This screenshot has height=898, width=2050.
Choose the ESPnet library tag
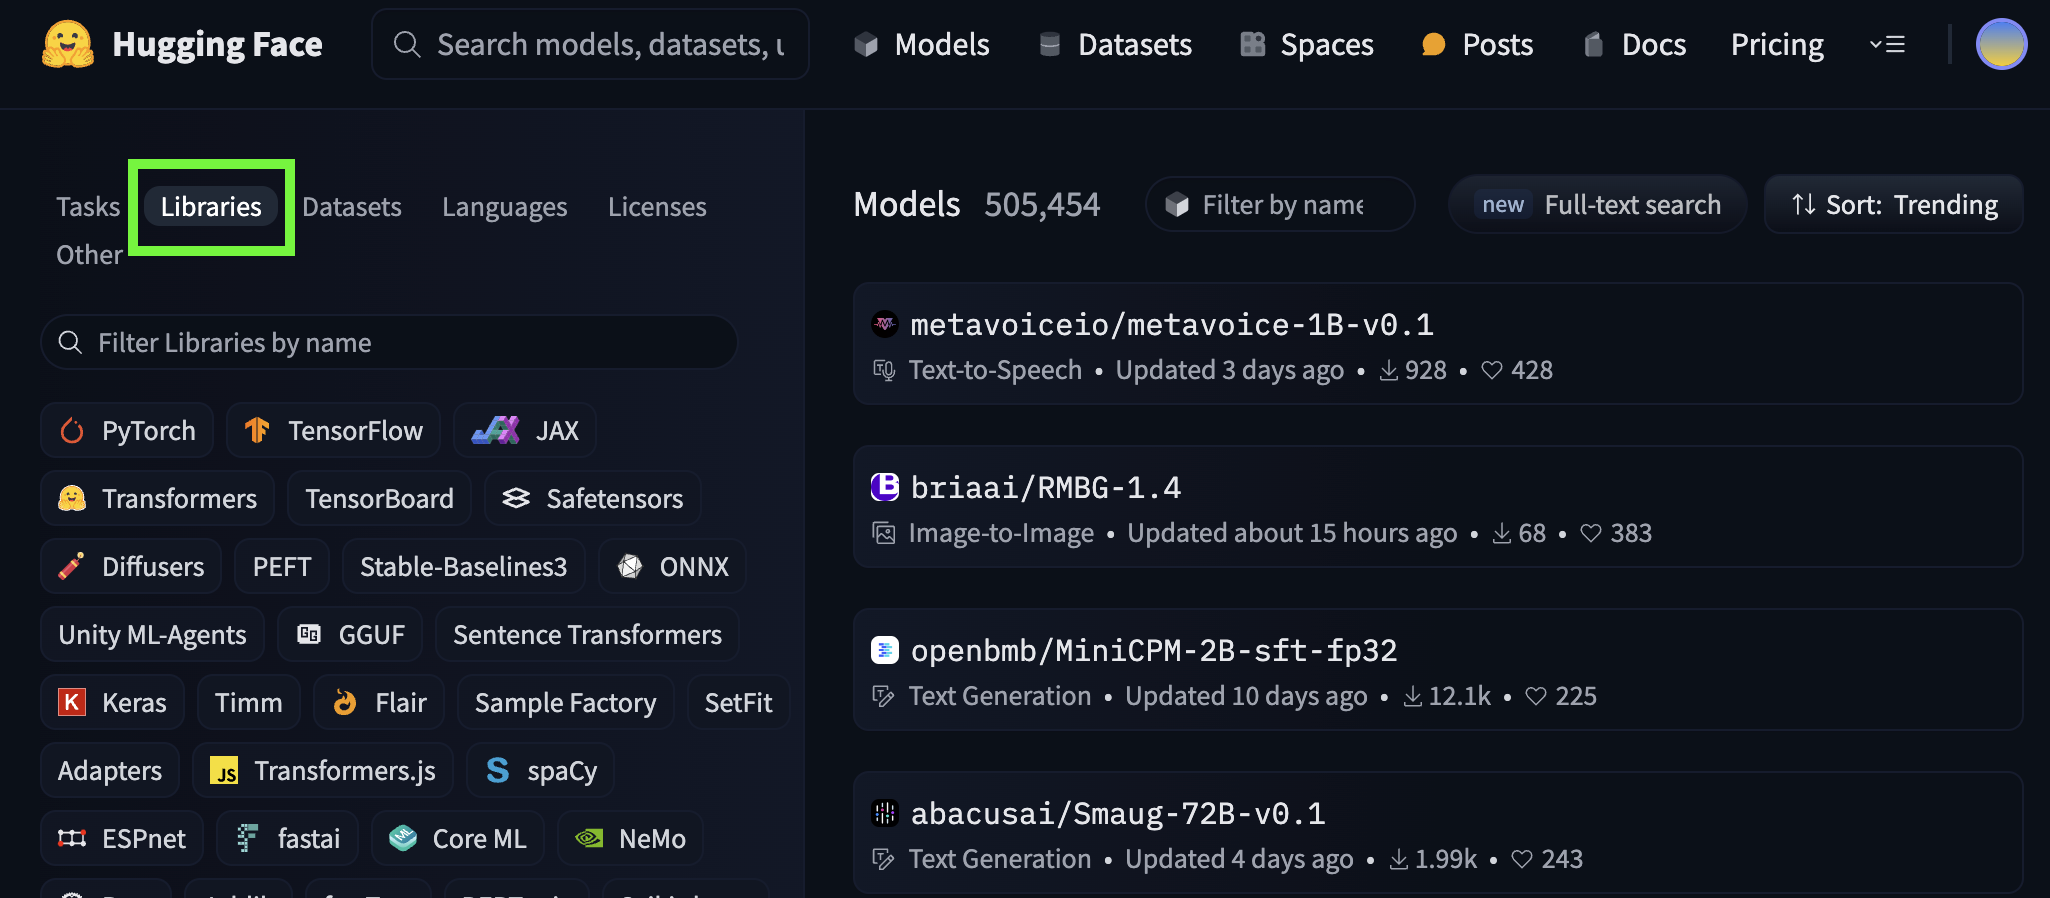tap(122, 839)
